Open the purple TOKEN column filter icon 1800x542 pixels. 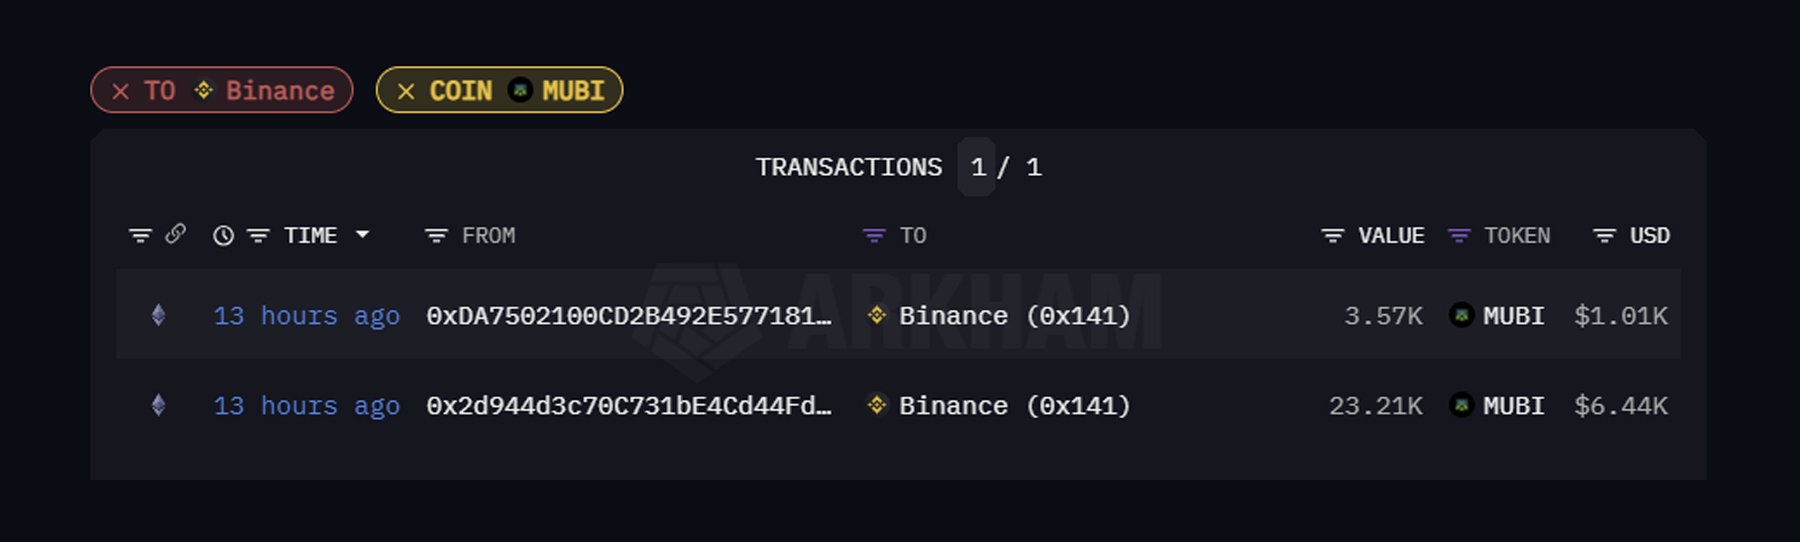pyautogui.click(x=1459, y=236)
